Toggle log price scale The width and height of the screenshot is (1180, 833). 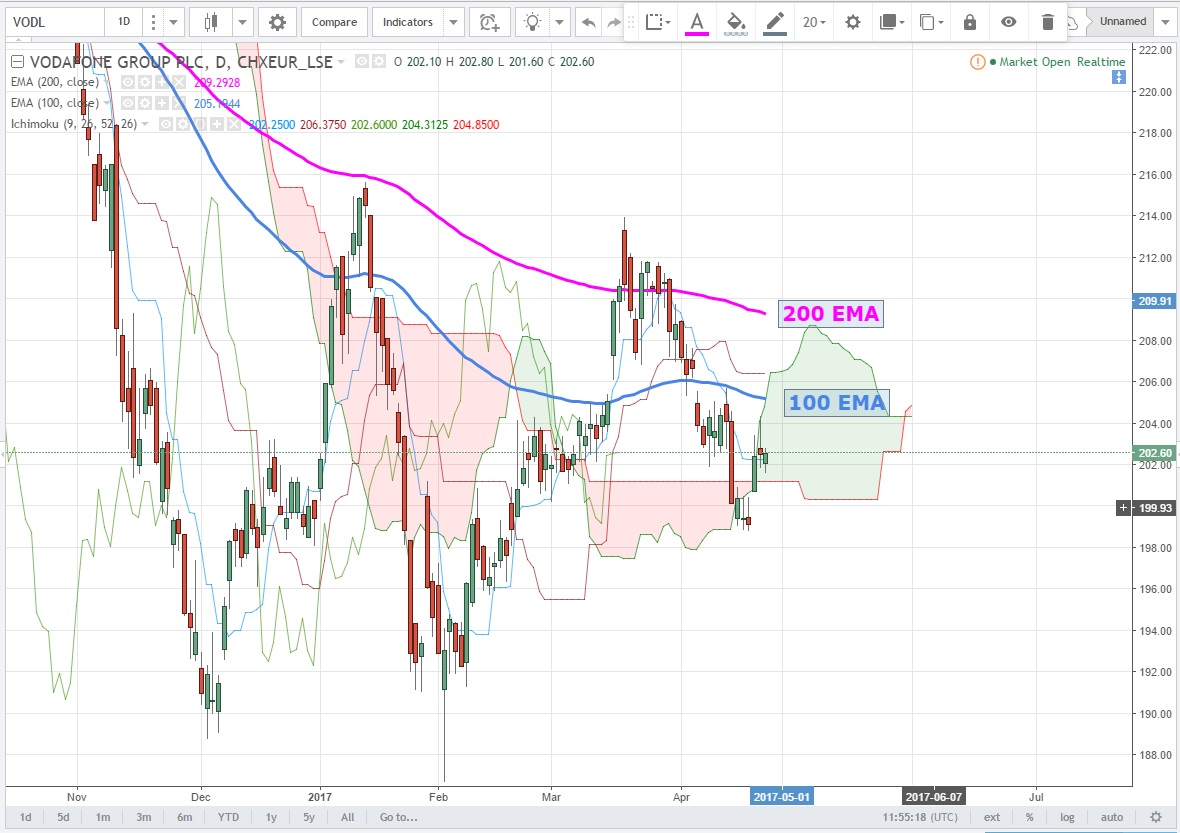pyautogui.click(x=1067, y=817)
